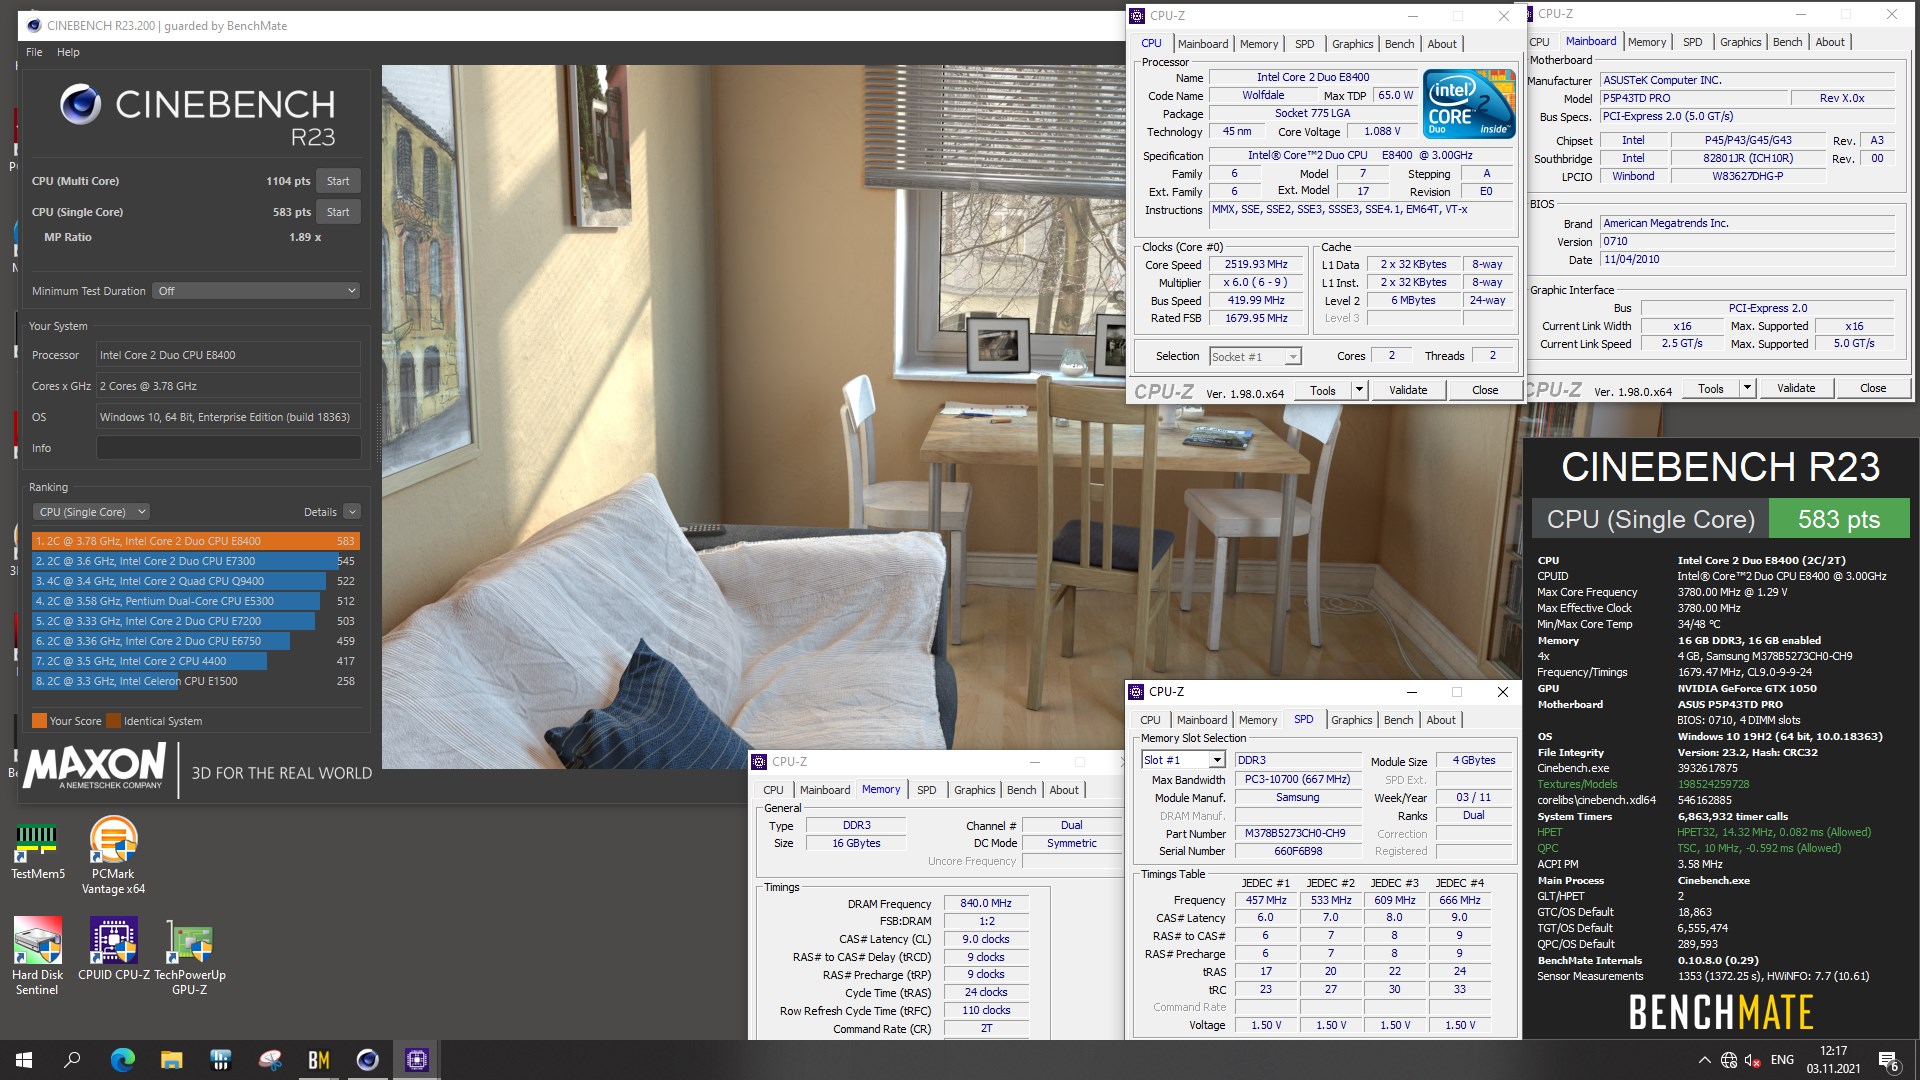Open the Cinebench Help menu
This screenshot has height=1080, width=1920.
pyautogui.click(x=68, y=52)
